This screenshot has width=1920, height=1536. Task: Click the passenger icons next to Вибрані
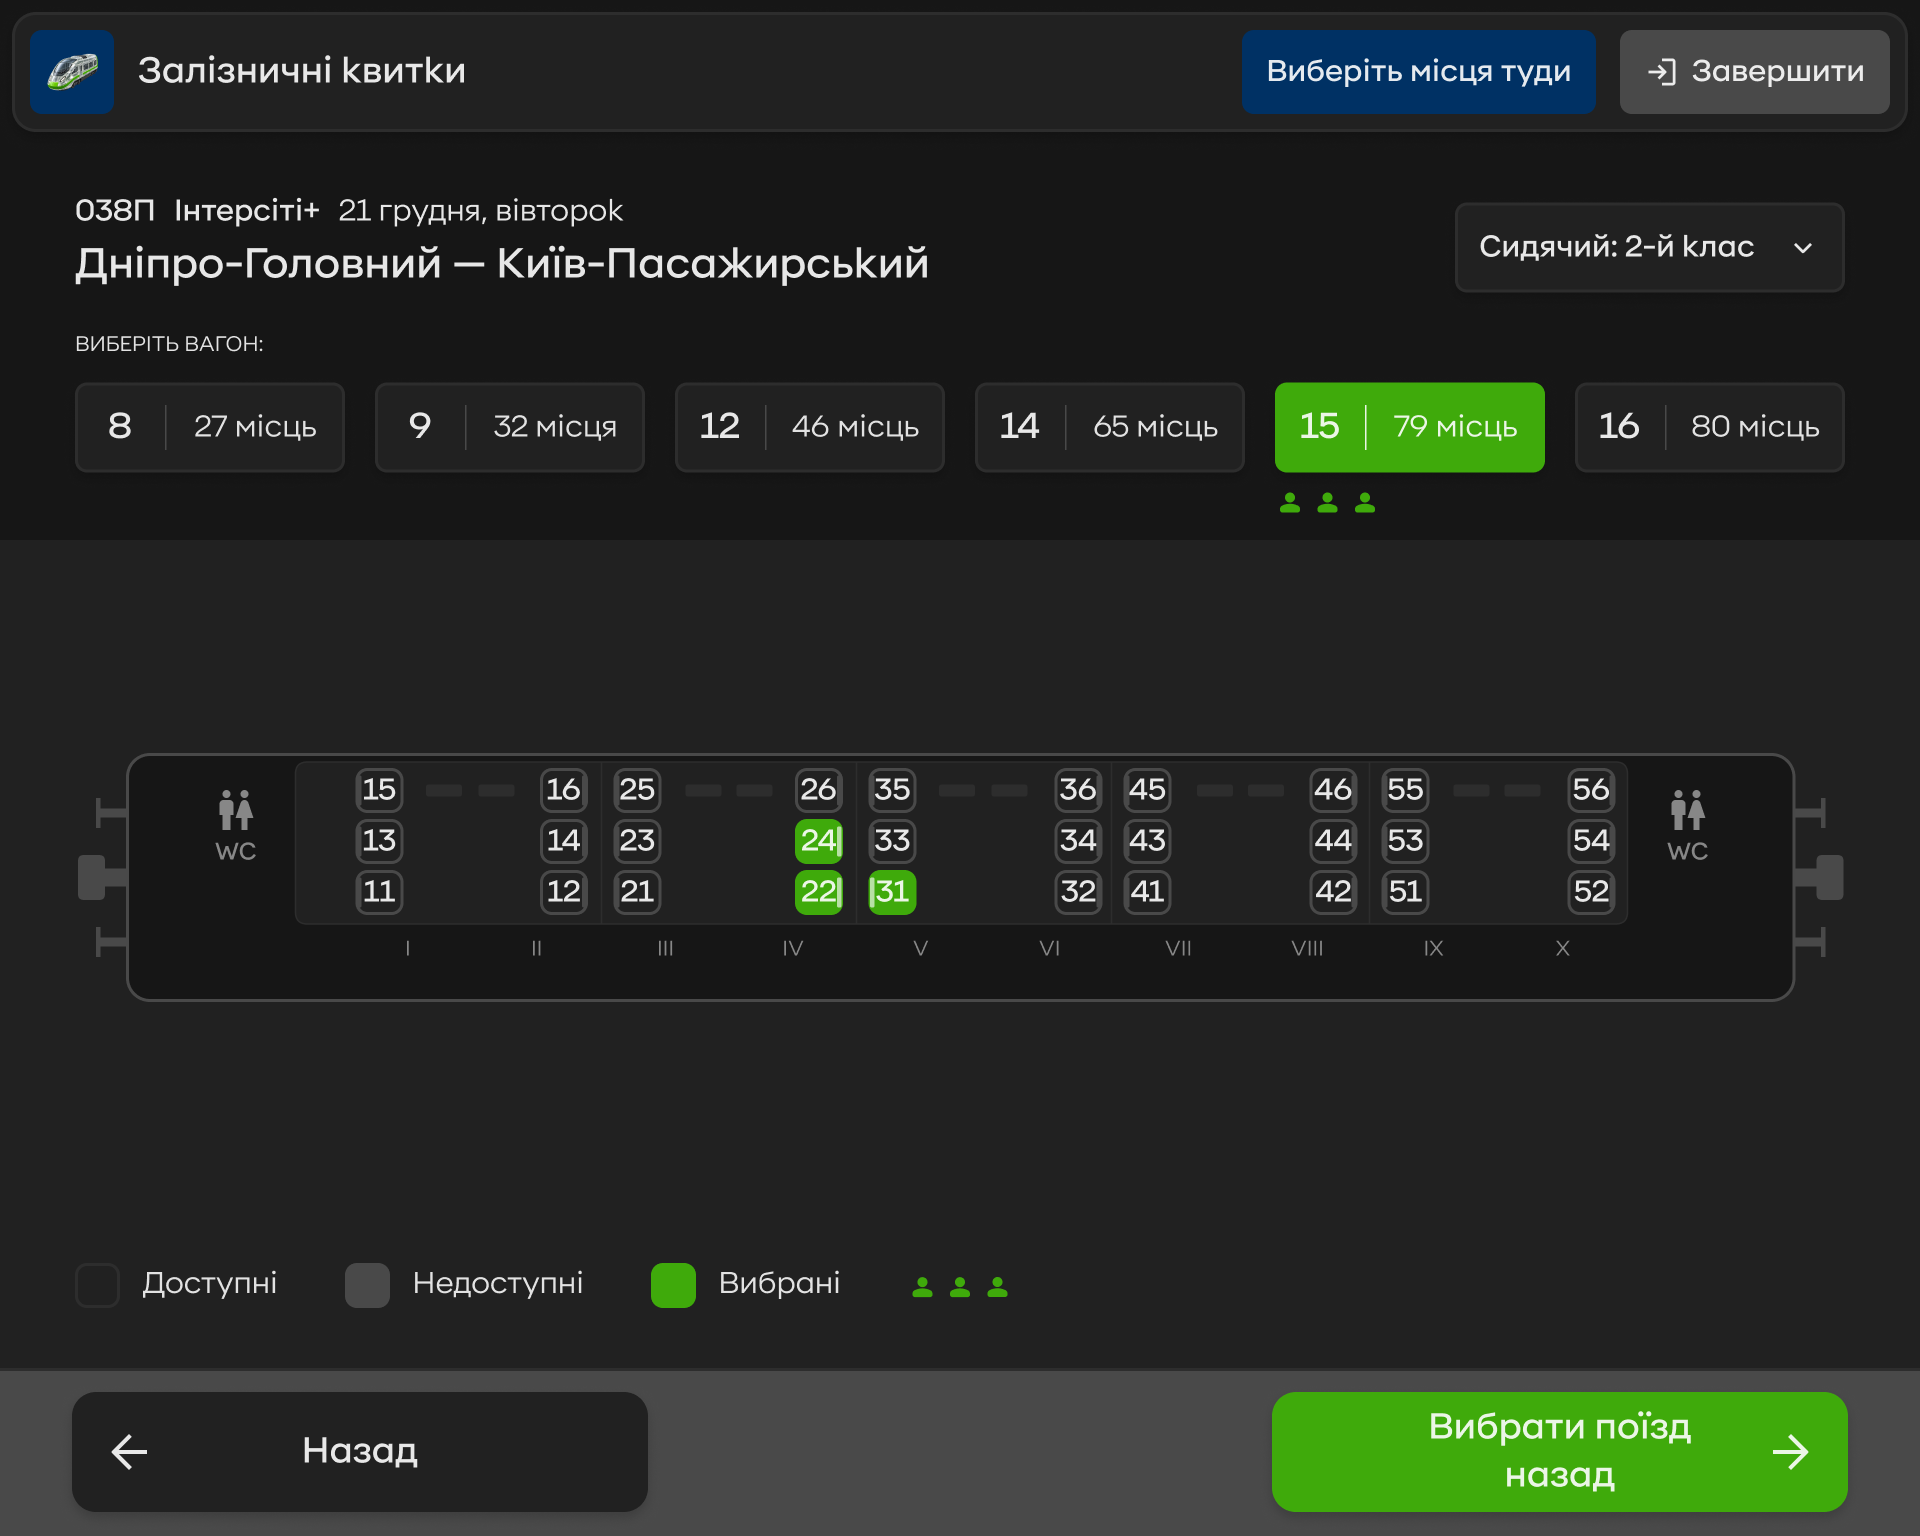[960, 1287]
